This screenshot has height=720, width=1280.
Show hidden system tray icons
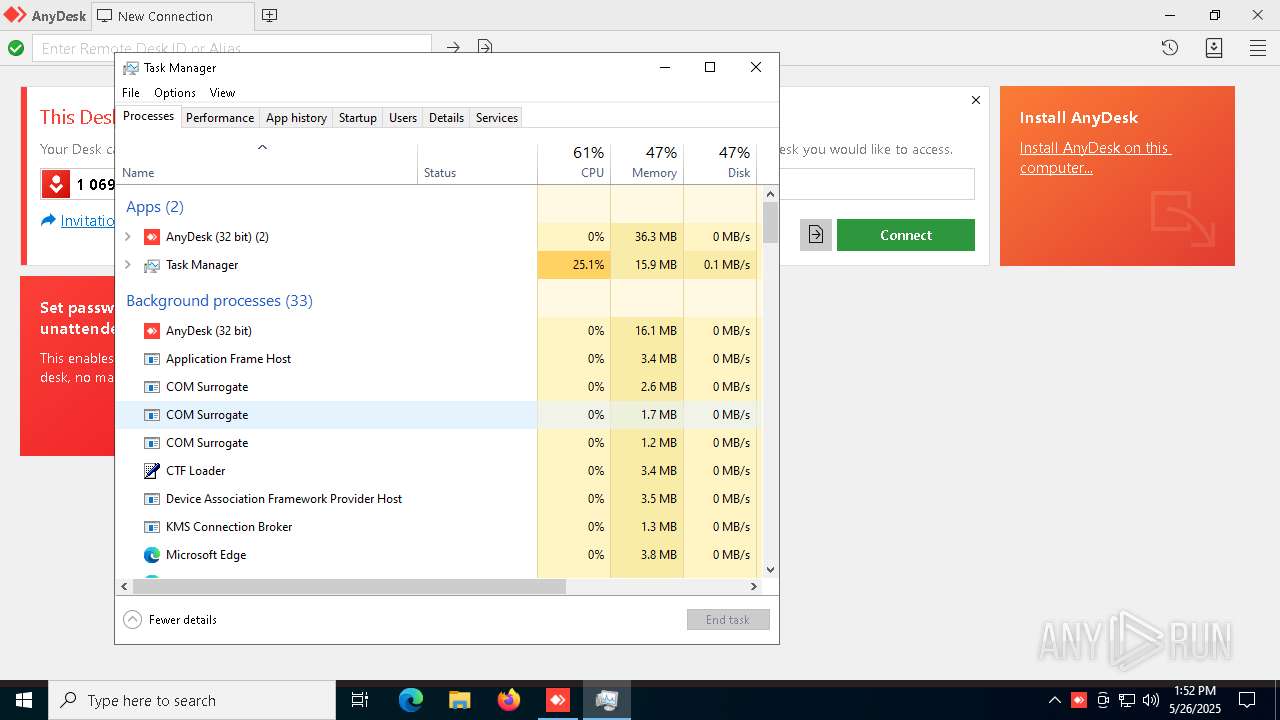[x=1055, y=700]
